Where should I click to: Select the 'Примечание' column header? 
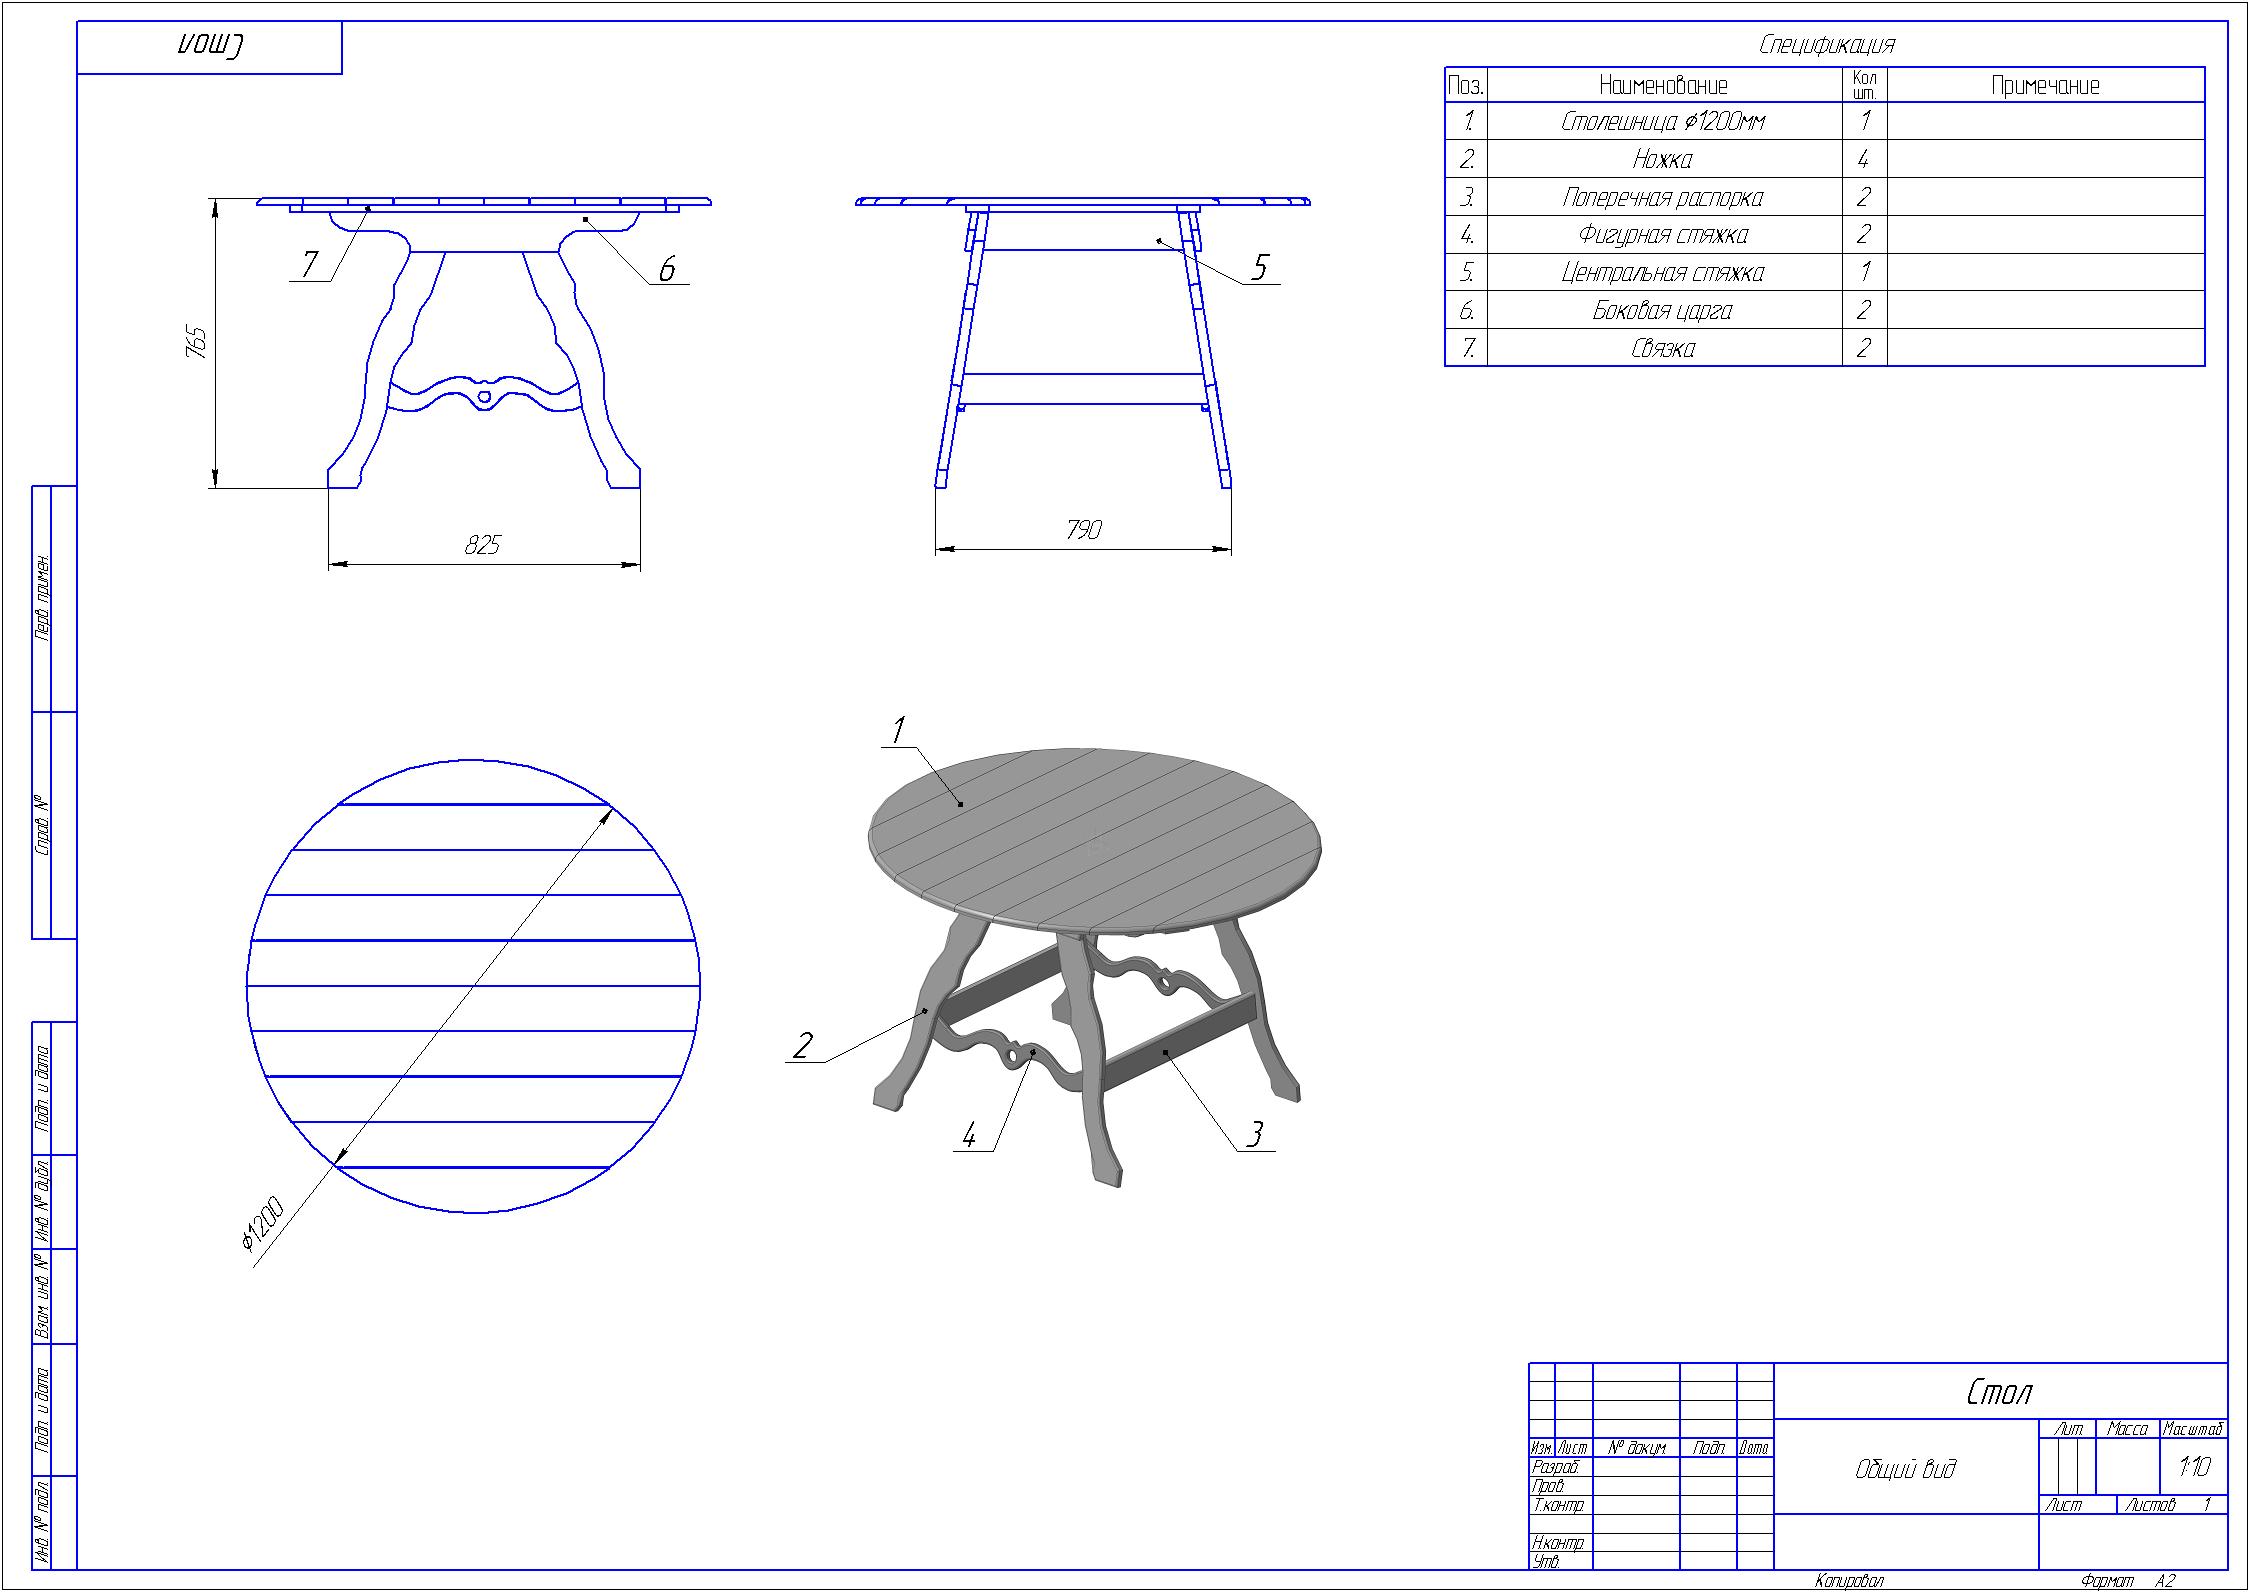[2045, 85]
